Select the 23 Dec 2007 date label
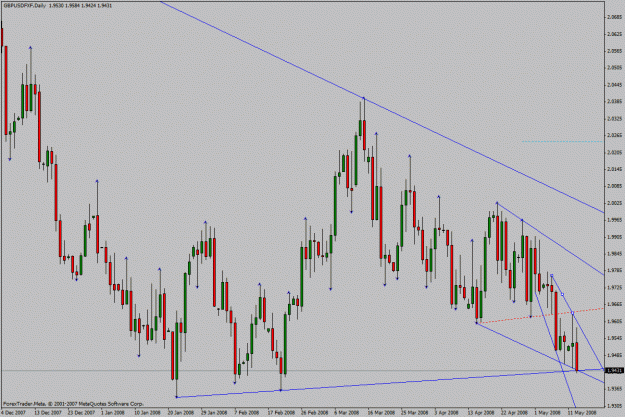Viewport: 625px width, 417px height. (81, 412)
